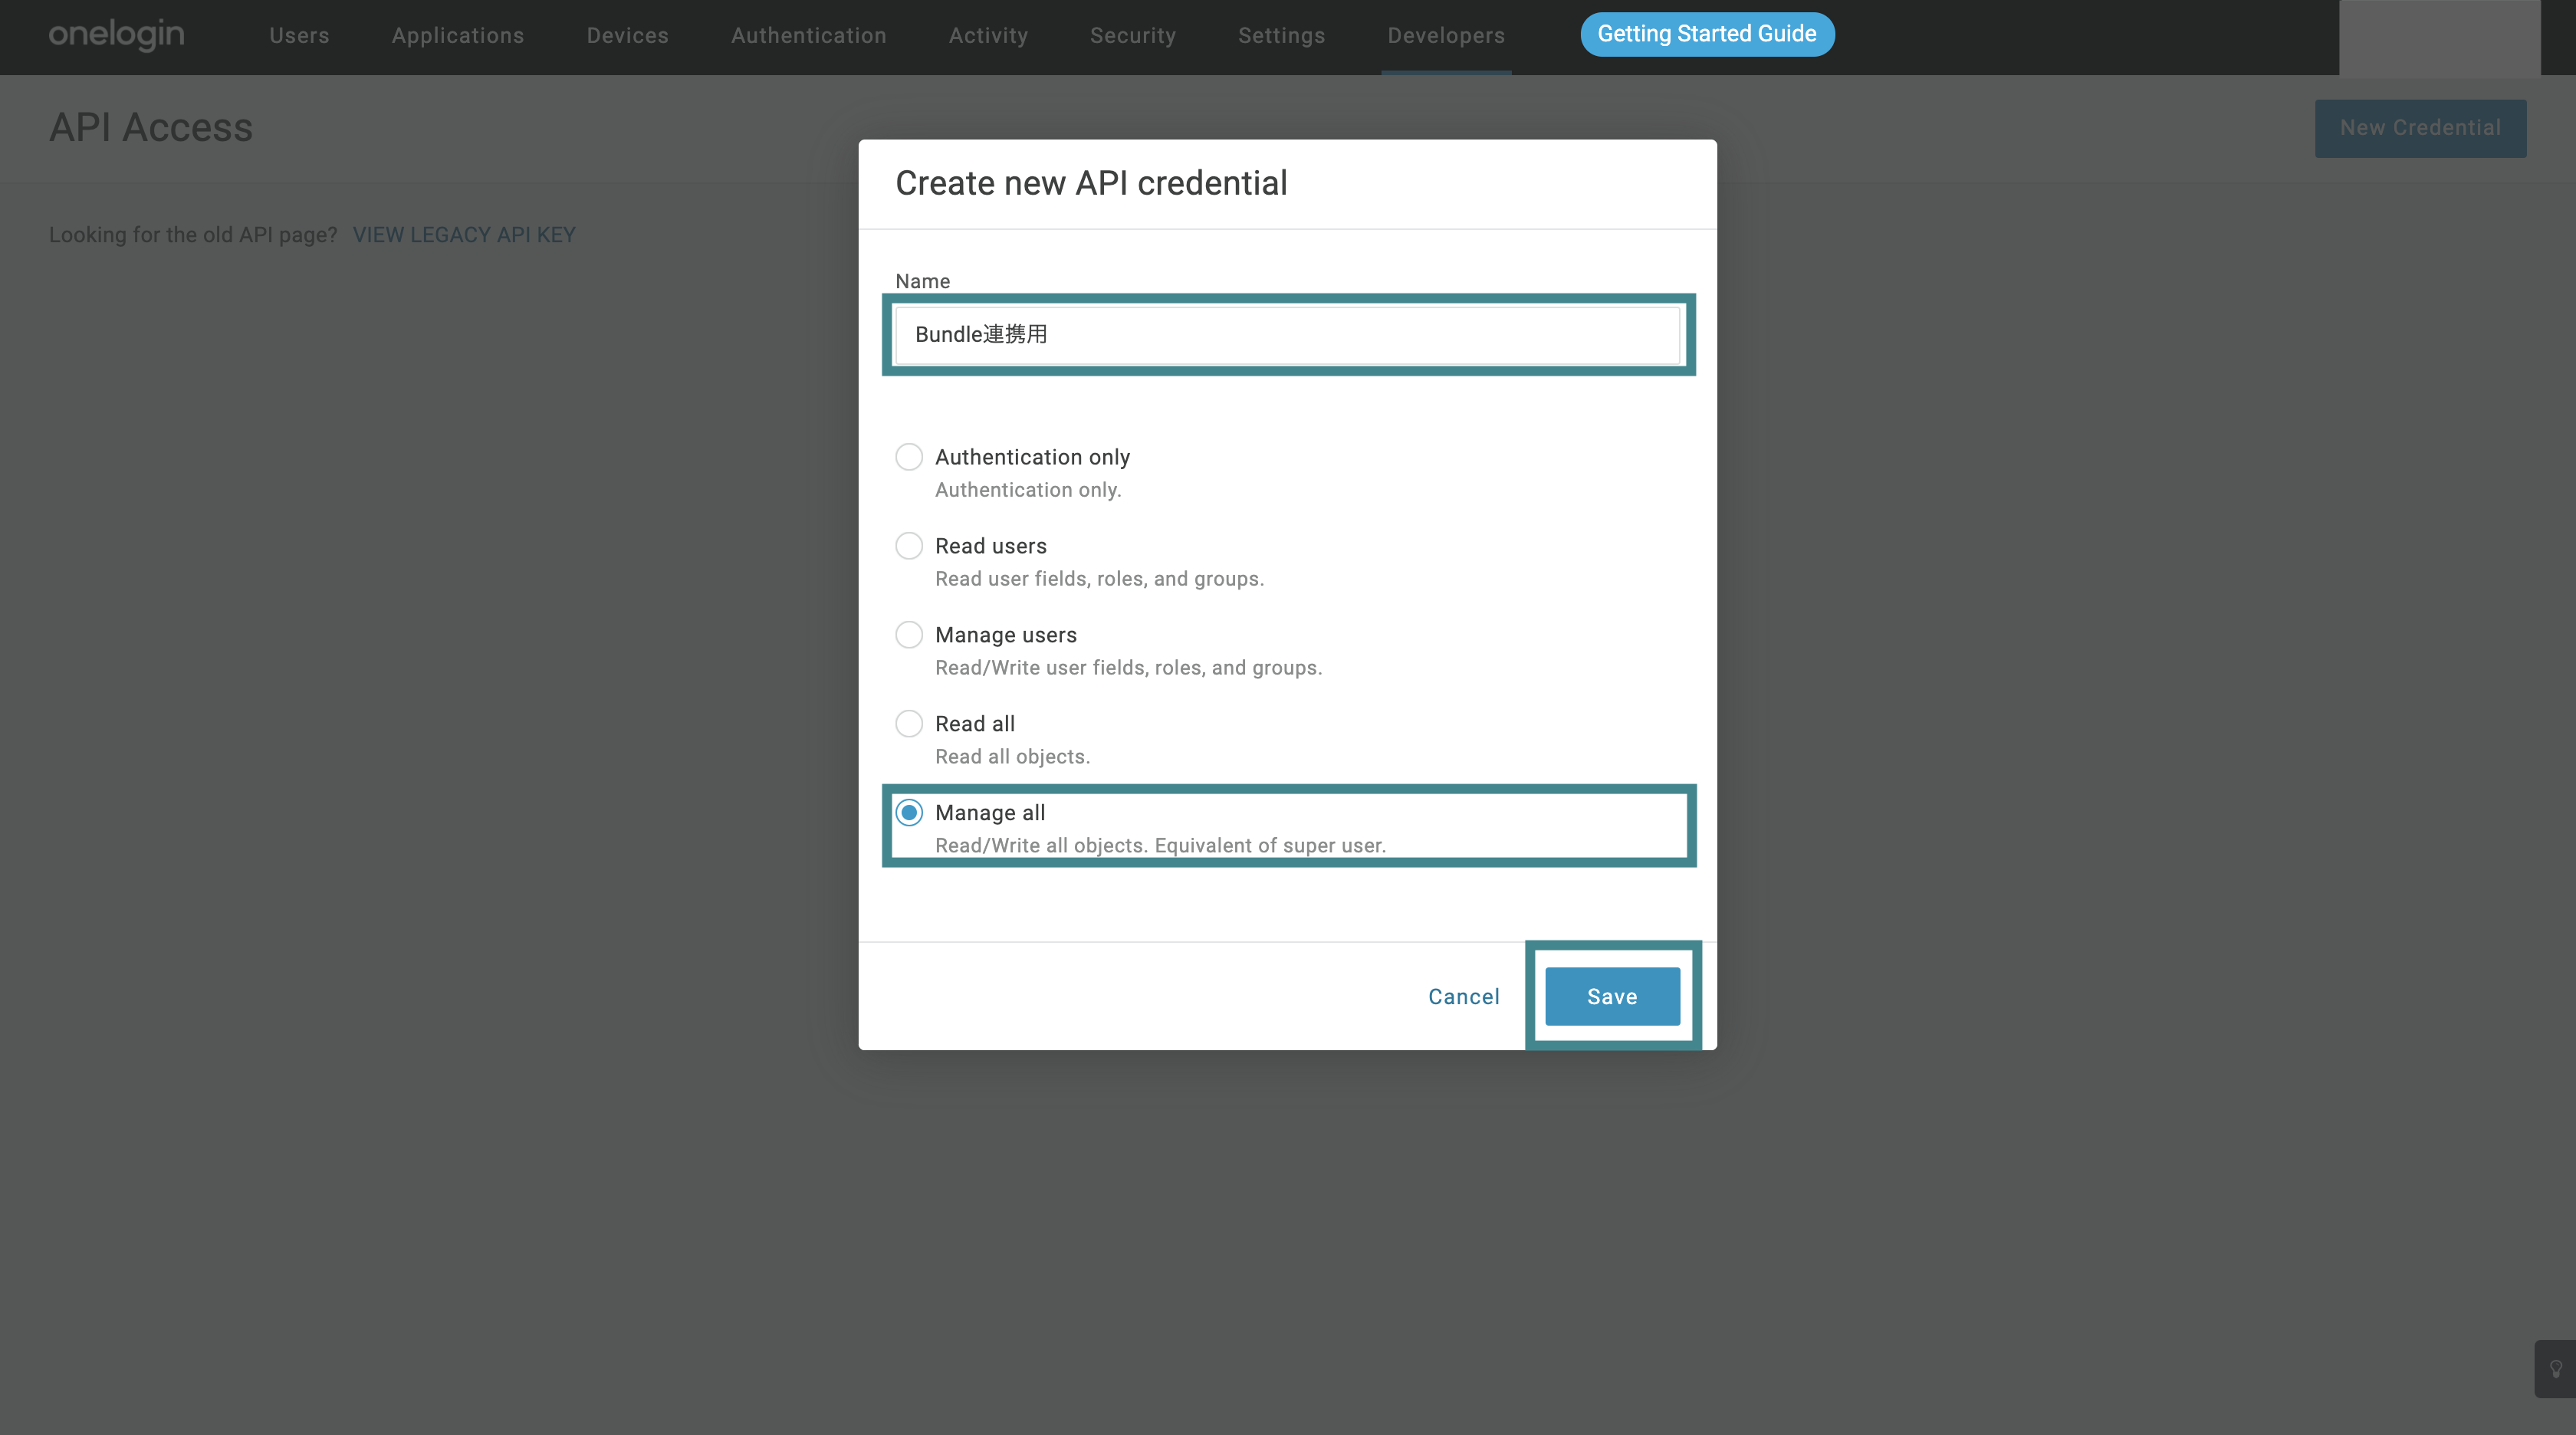Screen dimensions: 2576x1435
Task: Select the Manage all radio button
Action: pyautogui.click(x=909, y=812)
